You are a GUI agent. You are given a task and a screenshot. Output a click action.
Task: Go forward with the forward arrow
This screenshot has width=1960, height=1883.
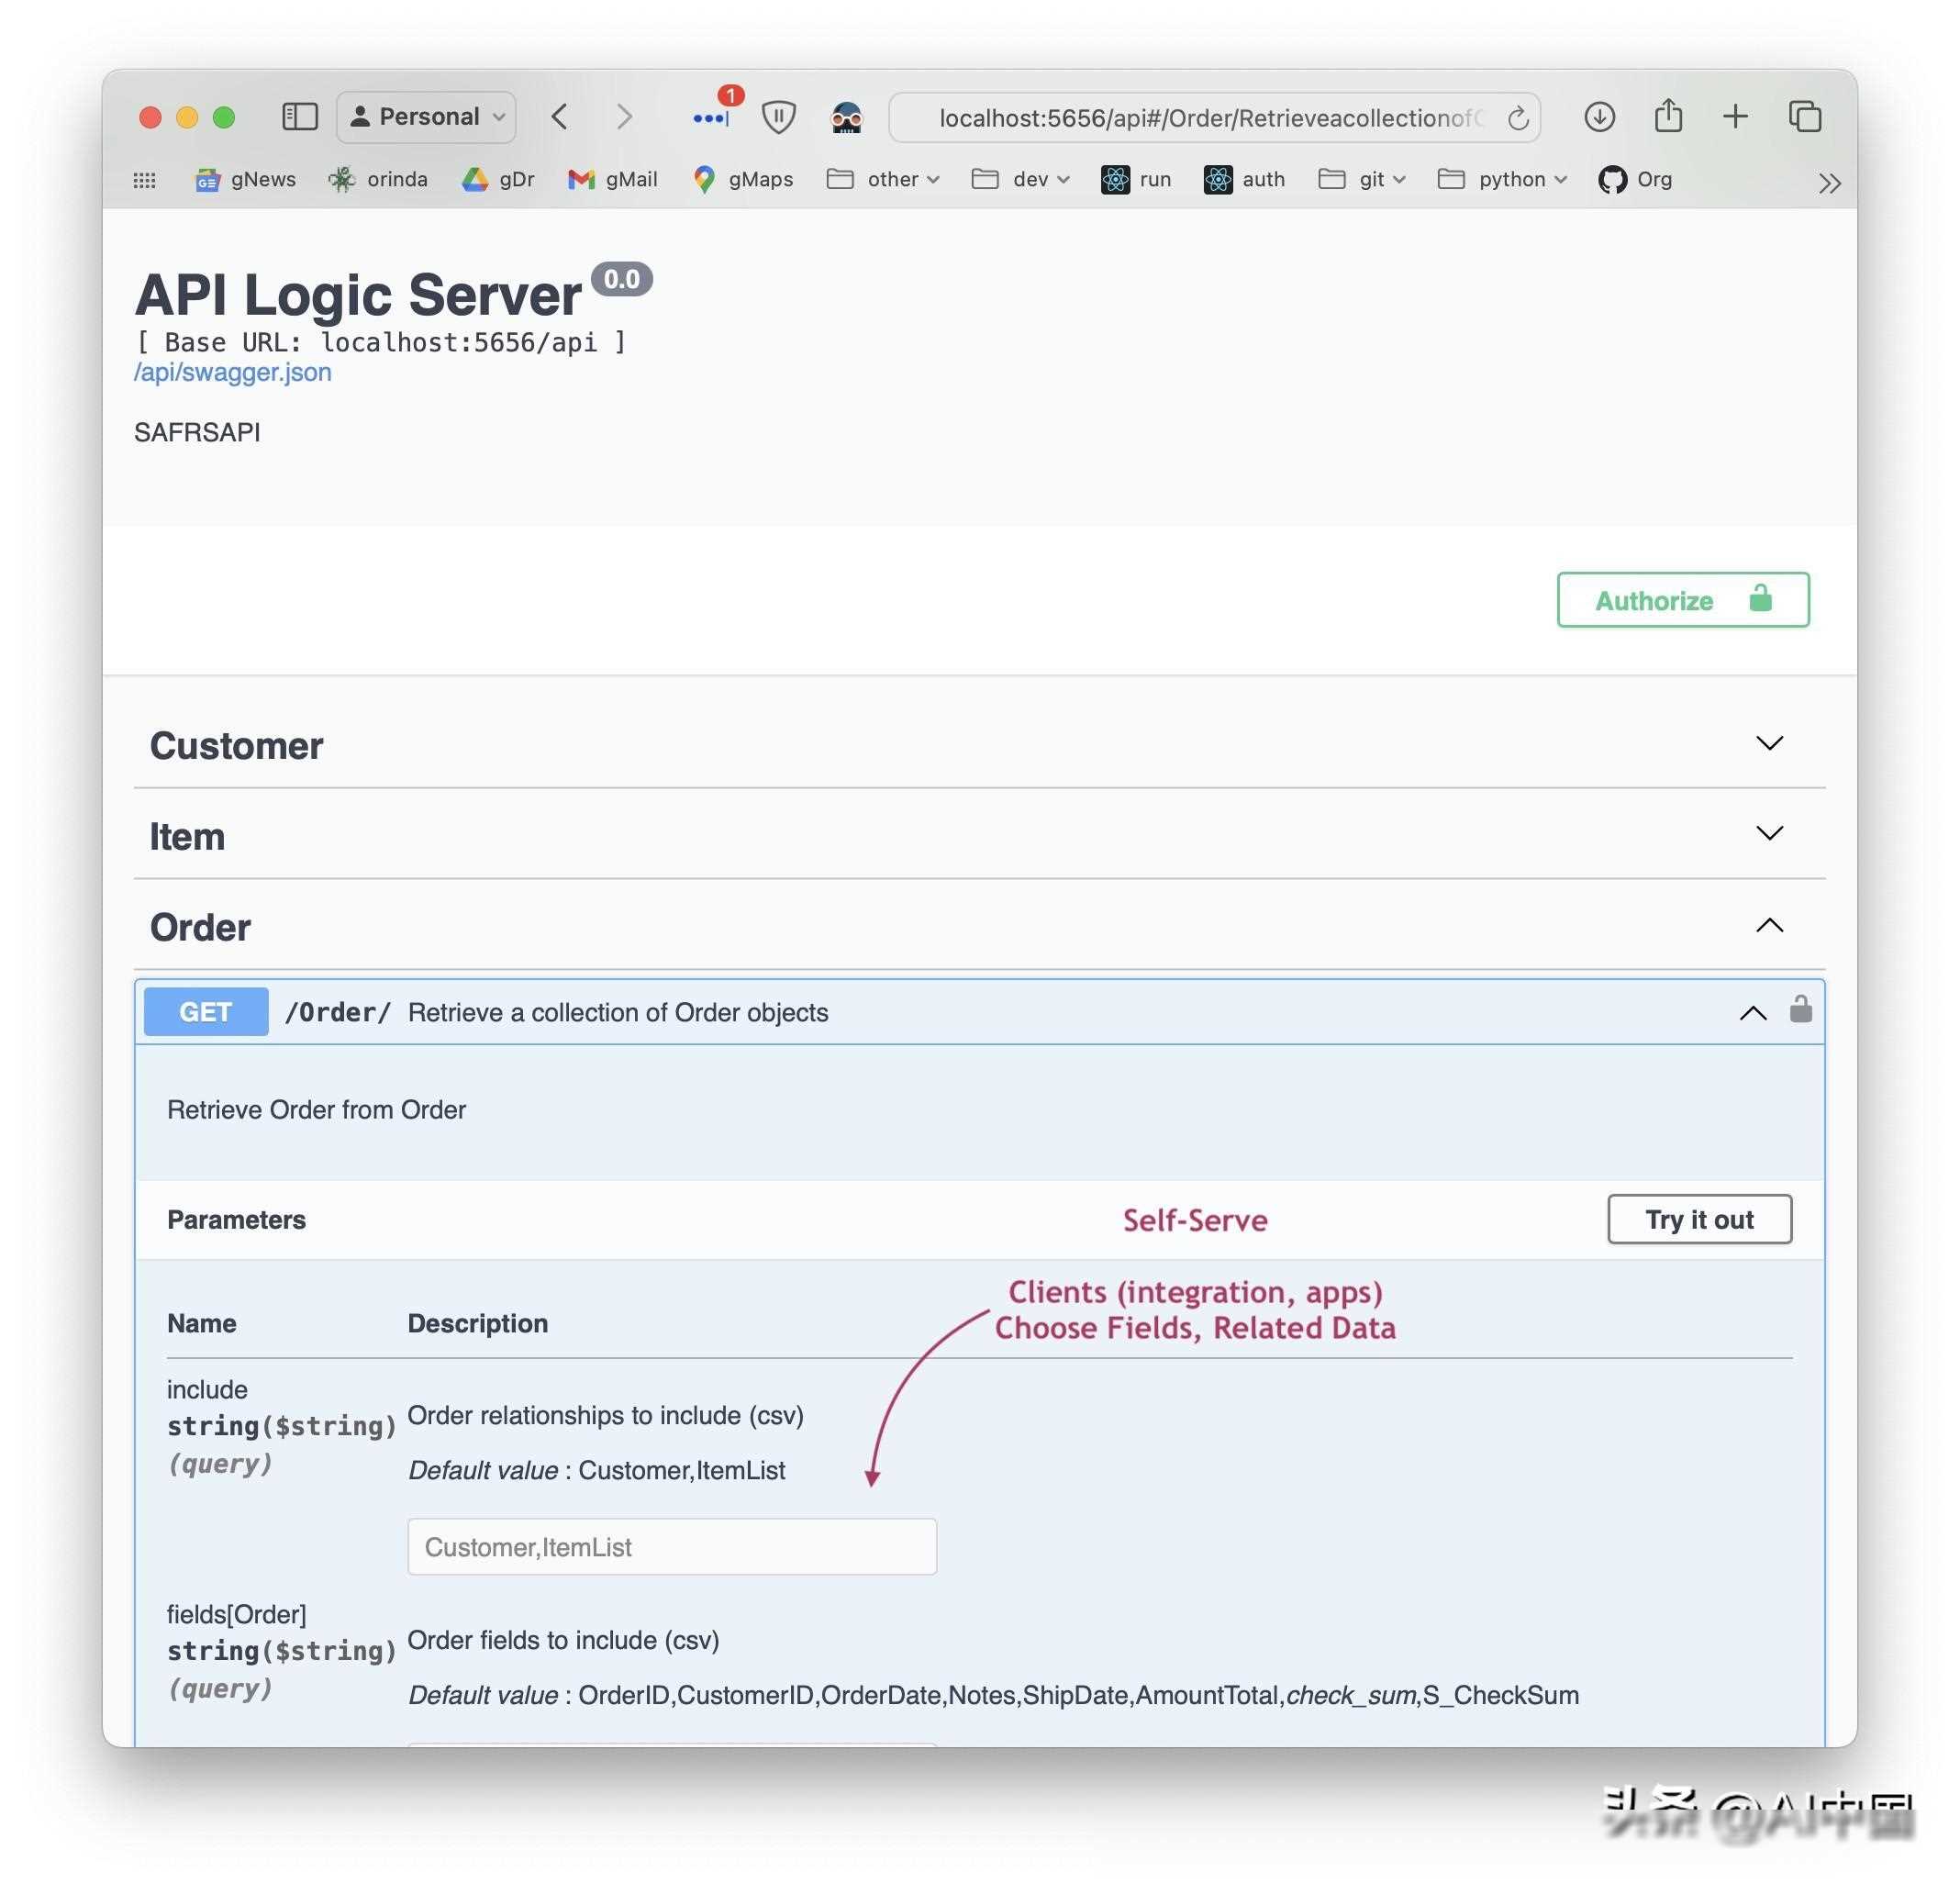point(624,117)
